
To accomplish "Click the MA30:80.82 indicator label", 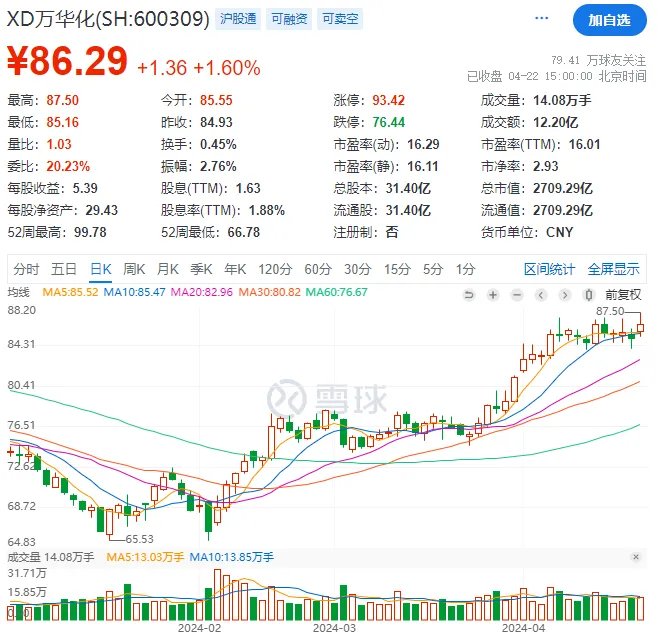I will (270, 292).
